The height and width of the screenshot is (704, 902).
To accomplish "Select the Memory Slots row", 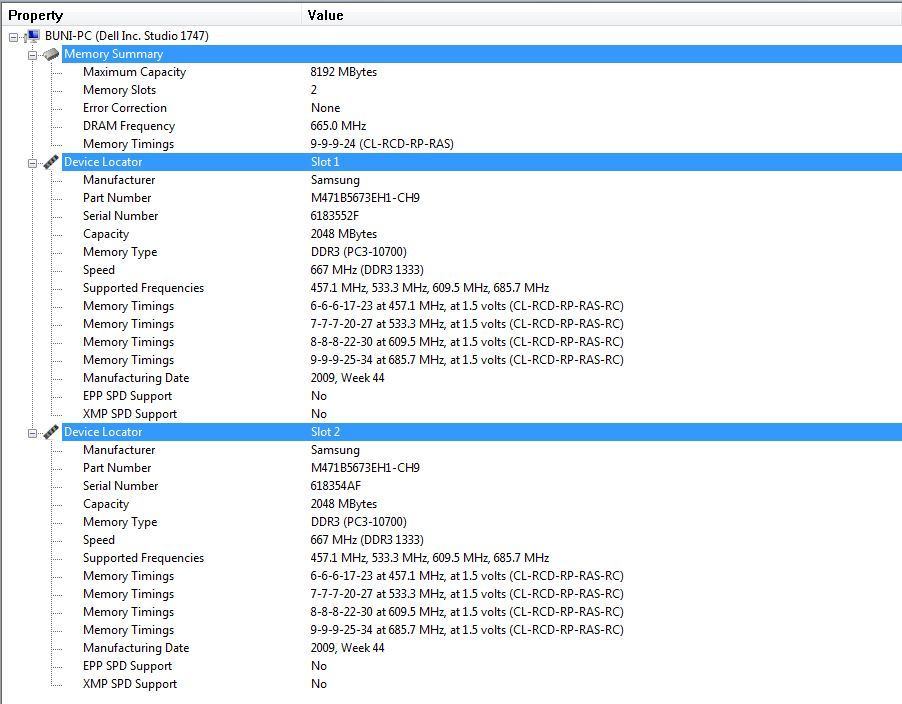I will [x=481, y=90].
